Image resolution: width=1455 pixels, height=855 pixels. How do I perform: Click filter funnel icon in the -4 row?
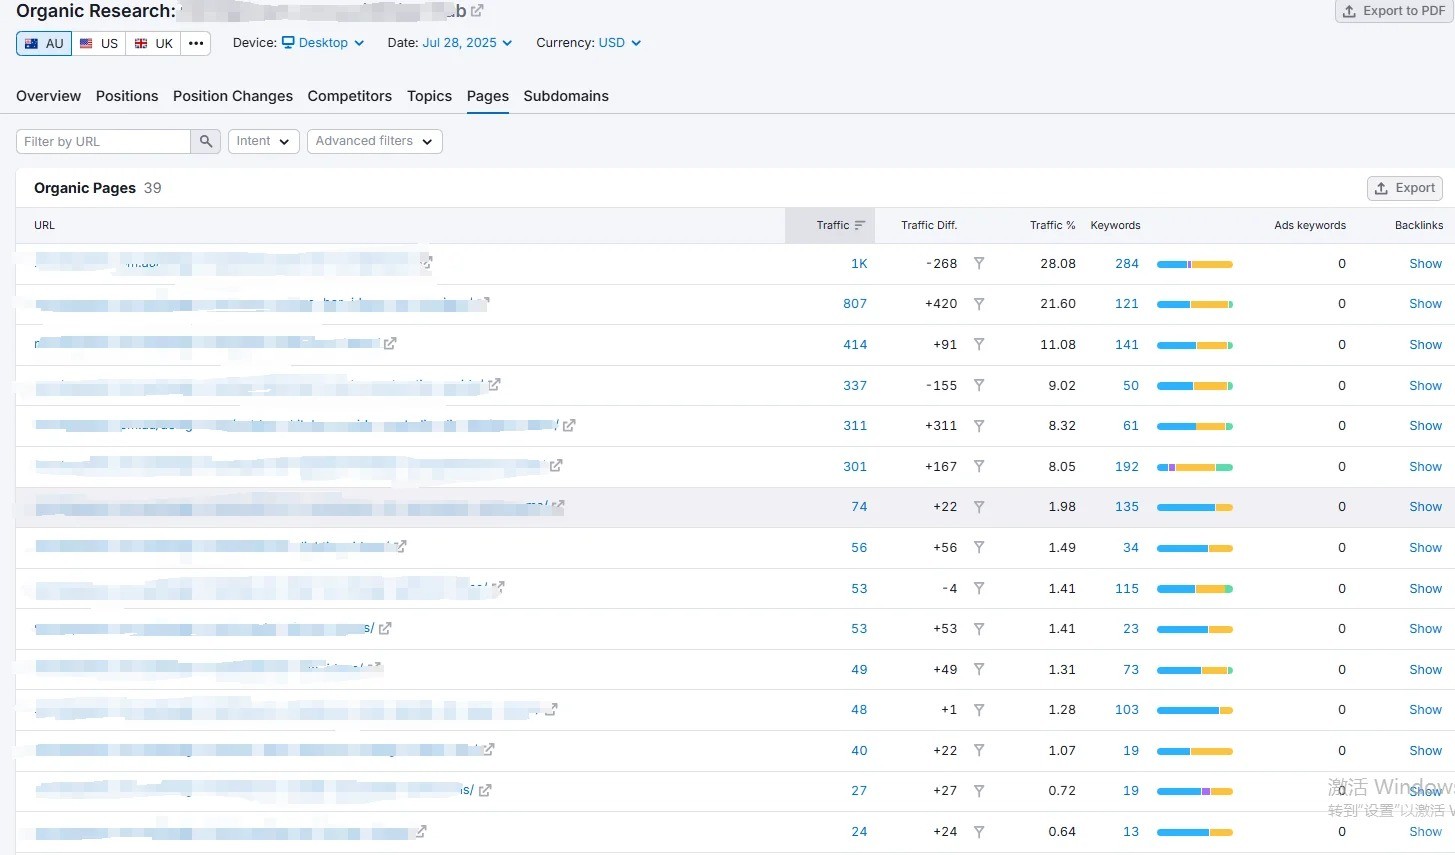pos(979,588)
